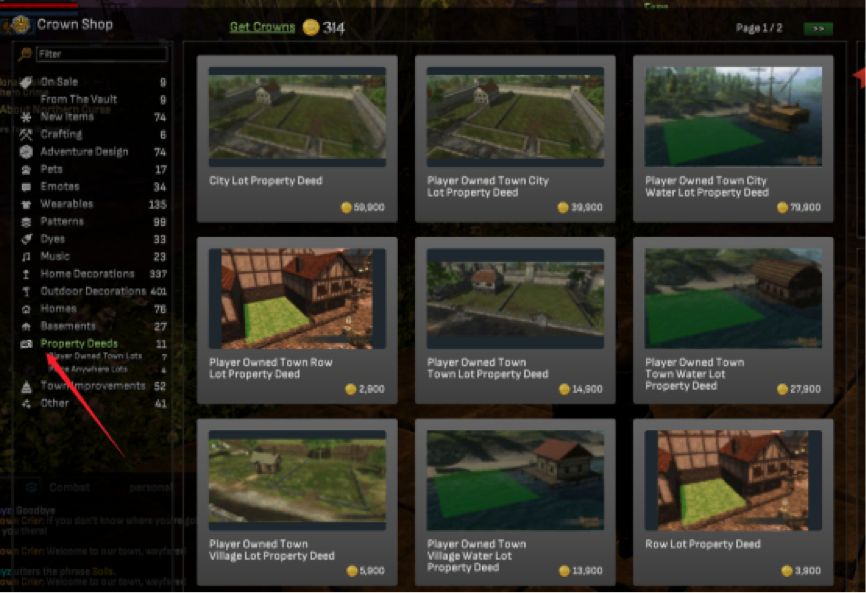Select Place Anywhere Lots subcategory

click(88, 369)
